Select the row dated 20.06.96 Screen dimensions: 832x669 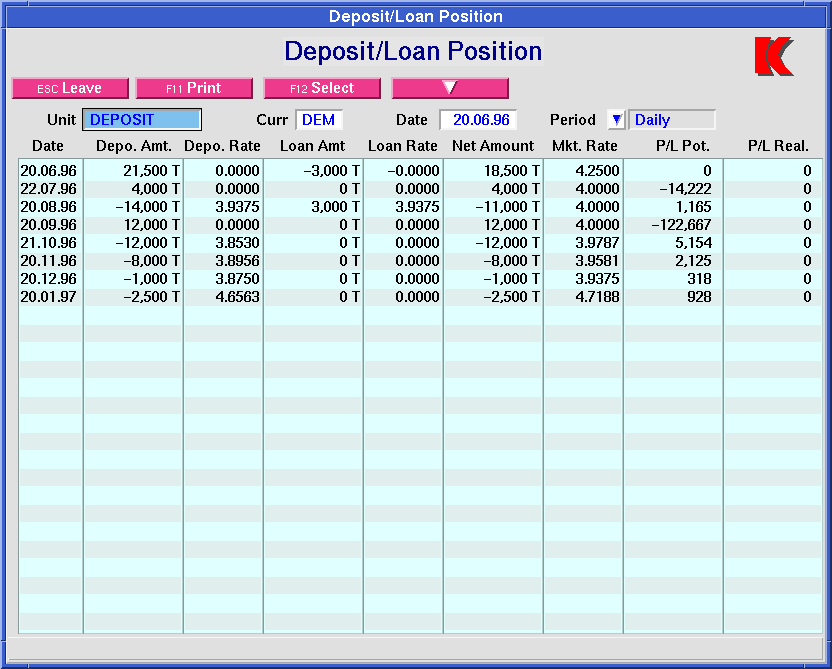coord(420,171)
